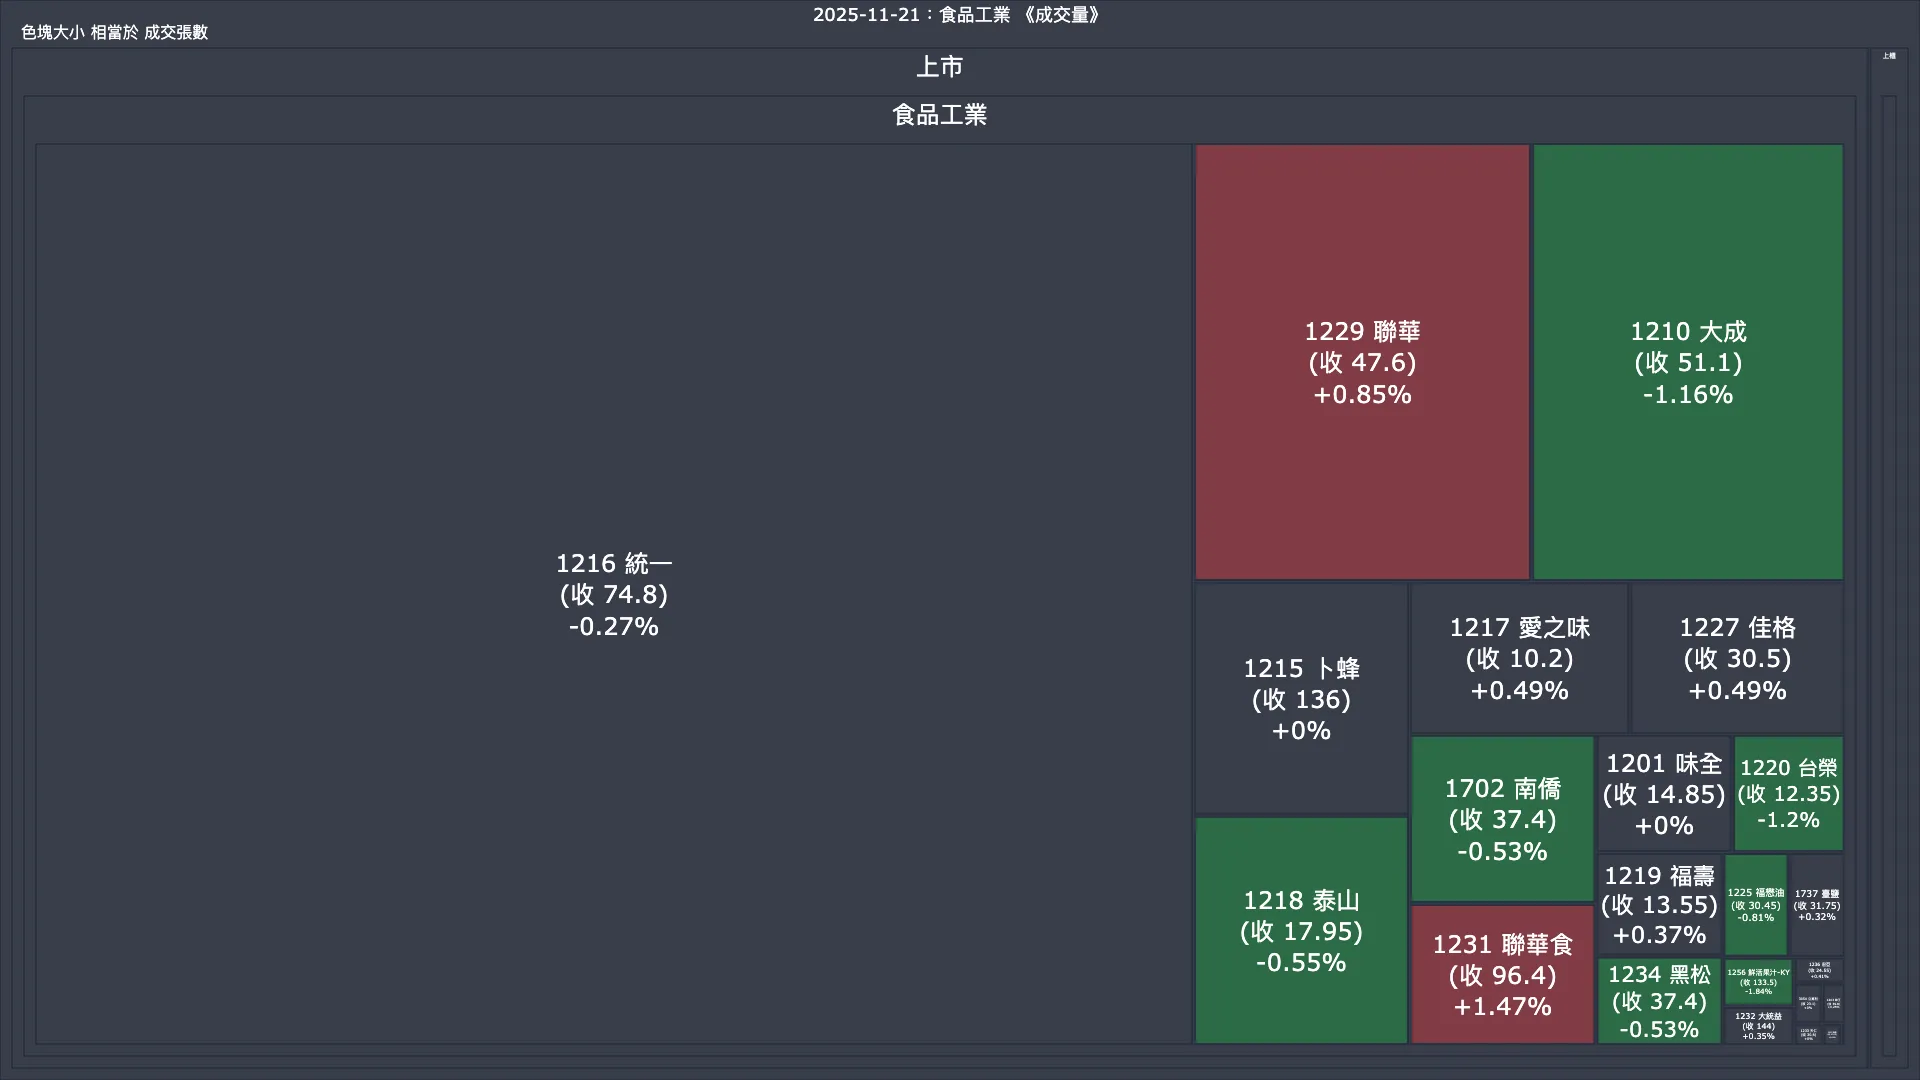Select the red 1229 聯華 tile

(1361, 362)
